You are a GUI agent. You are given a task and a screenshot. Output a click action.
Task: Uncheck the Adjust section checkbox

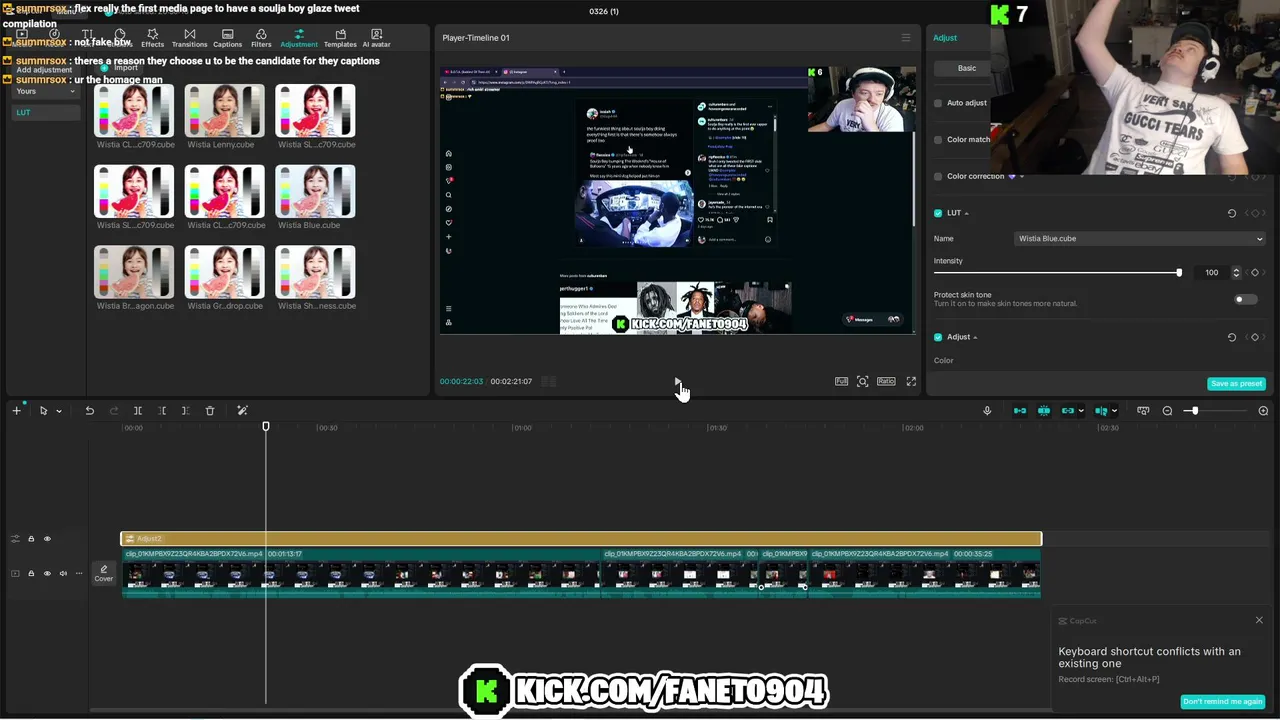click(x=938, y=337)
